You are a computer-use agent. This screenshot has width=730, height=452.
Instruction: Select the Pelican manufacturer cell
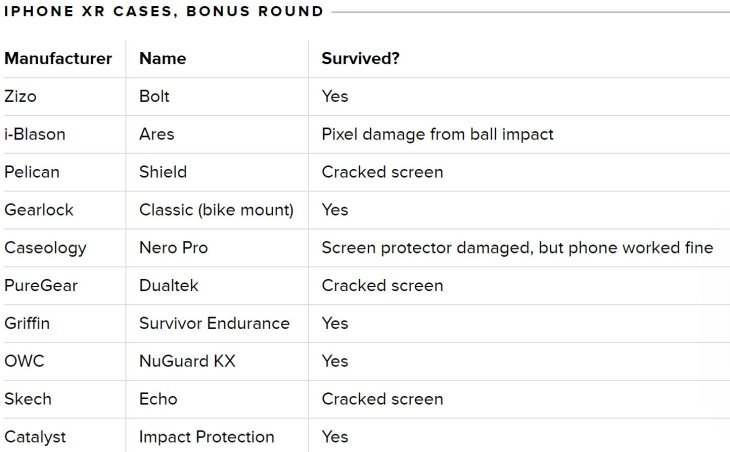32,172
